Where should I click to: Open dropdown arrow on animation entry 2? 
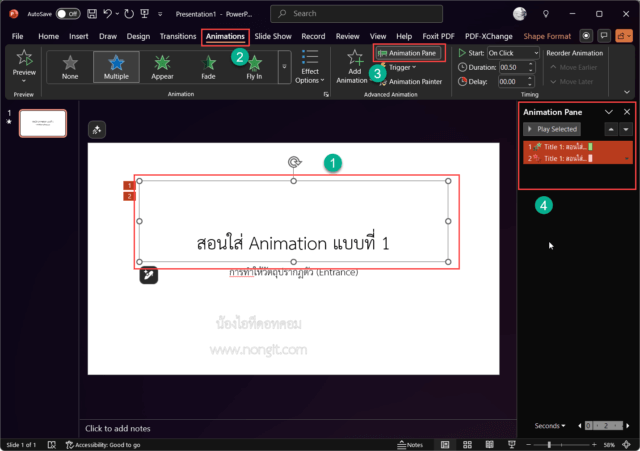627,159
